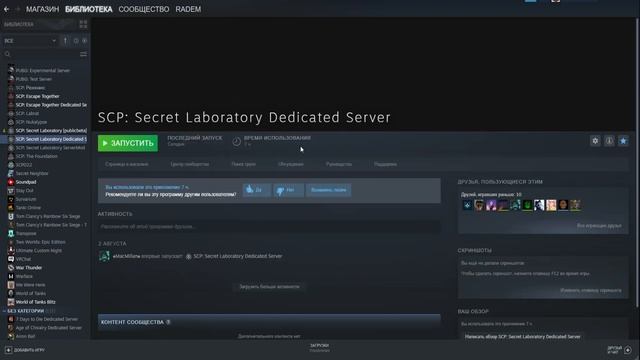Click the Ultimate Custom Night icon

click(x=11, y=251)
